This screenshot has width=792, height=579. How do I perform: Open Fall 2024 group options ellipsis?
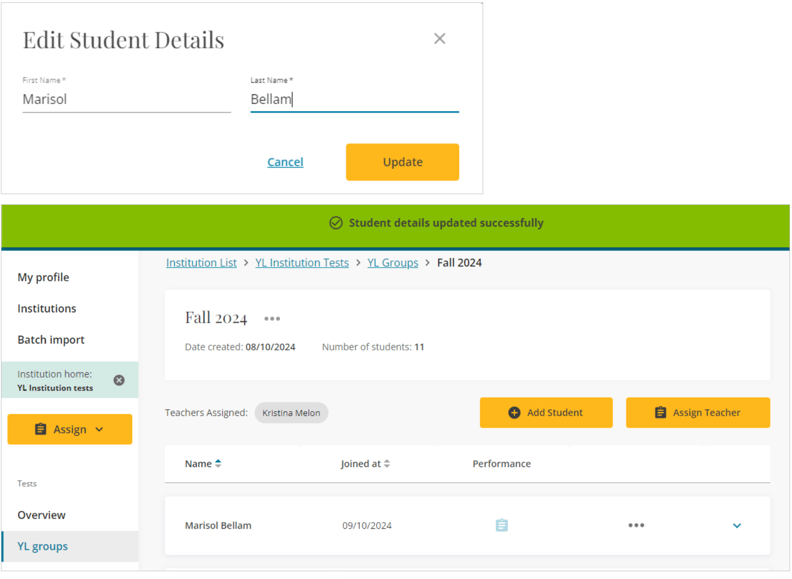click(x=272, y=319)
